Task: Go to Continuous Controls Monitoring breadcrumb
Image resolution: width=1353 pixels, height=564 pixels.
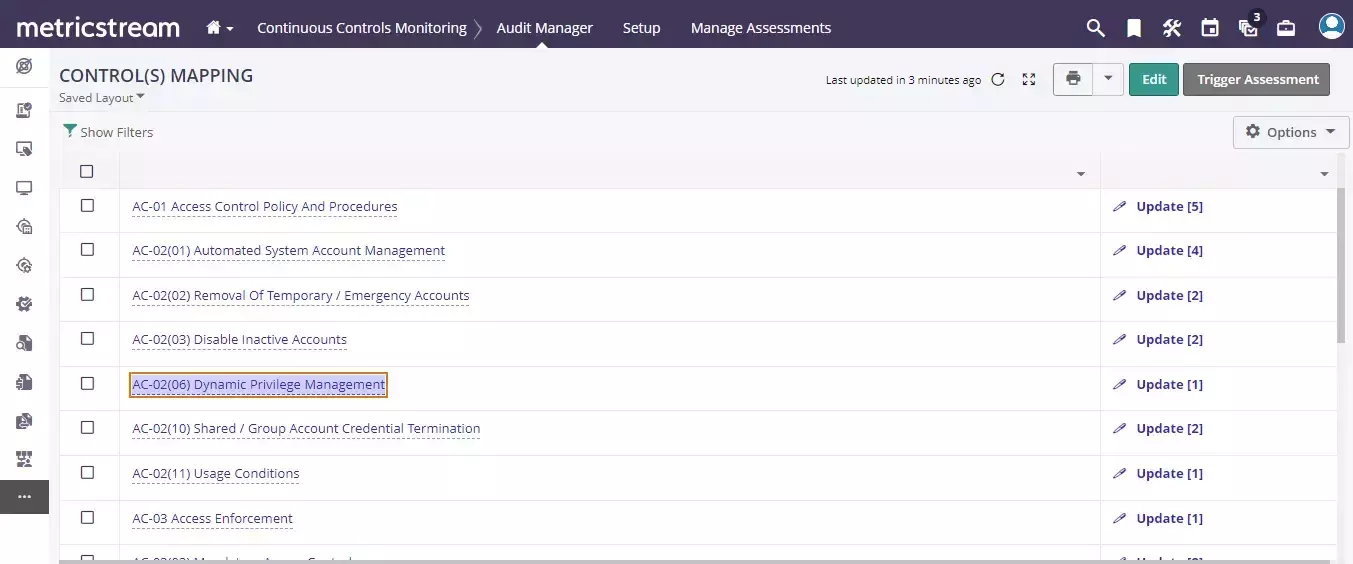Action: (x=362, y=28)
